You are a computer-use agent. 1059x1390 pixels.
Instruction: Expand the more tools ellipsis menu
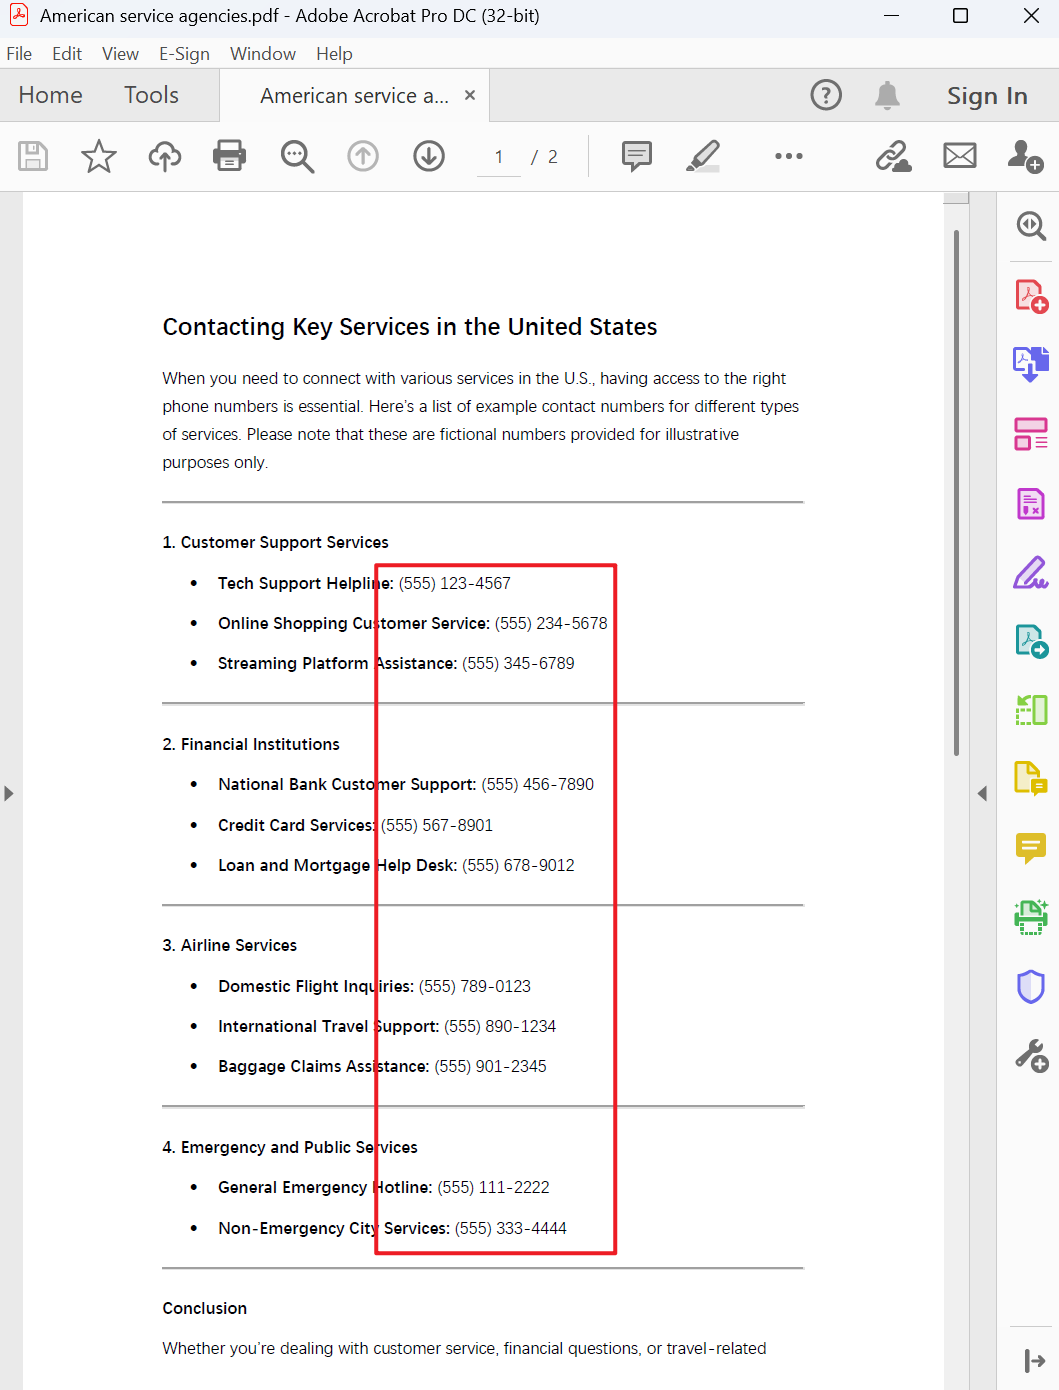(x=789, y=156)
